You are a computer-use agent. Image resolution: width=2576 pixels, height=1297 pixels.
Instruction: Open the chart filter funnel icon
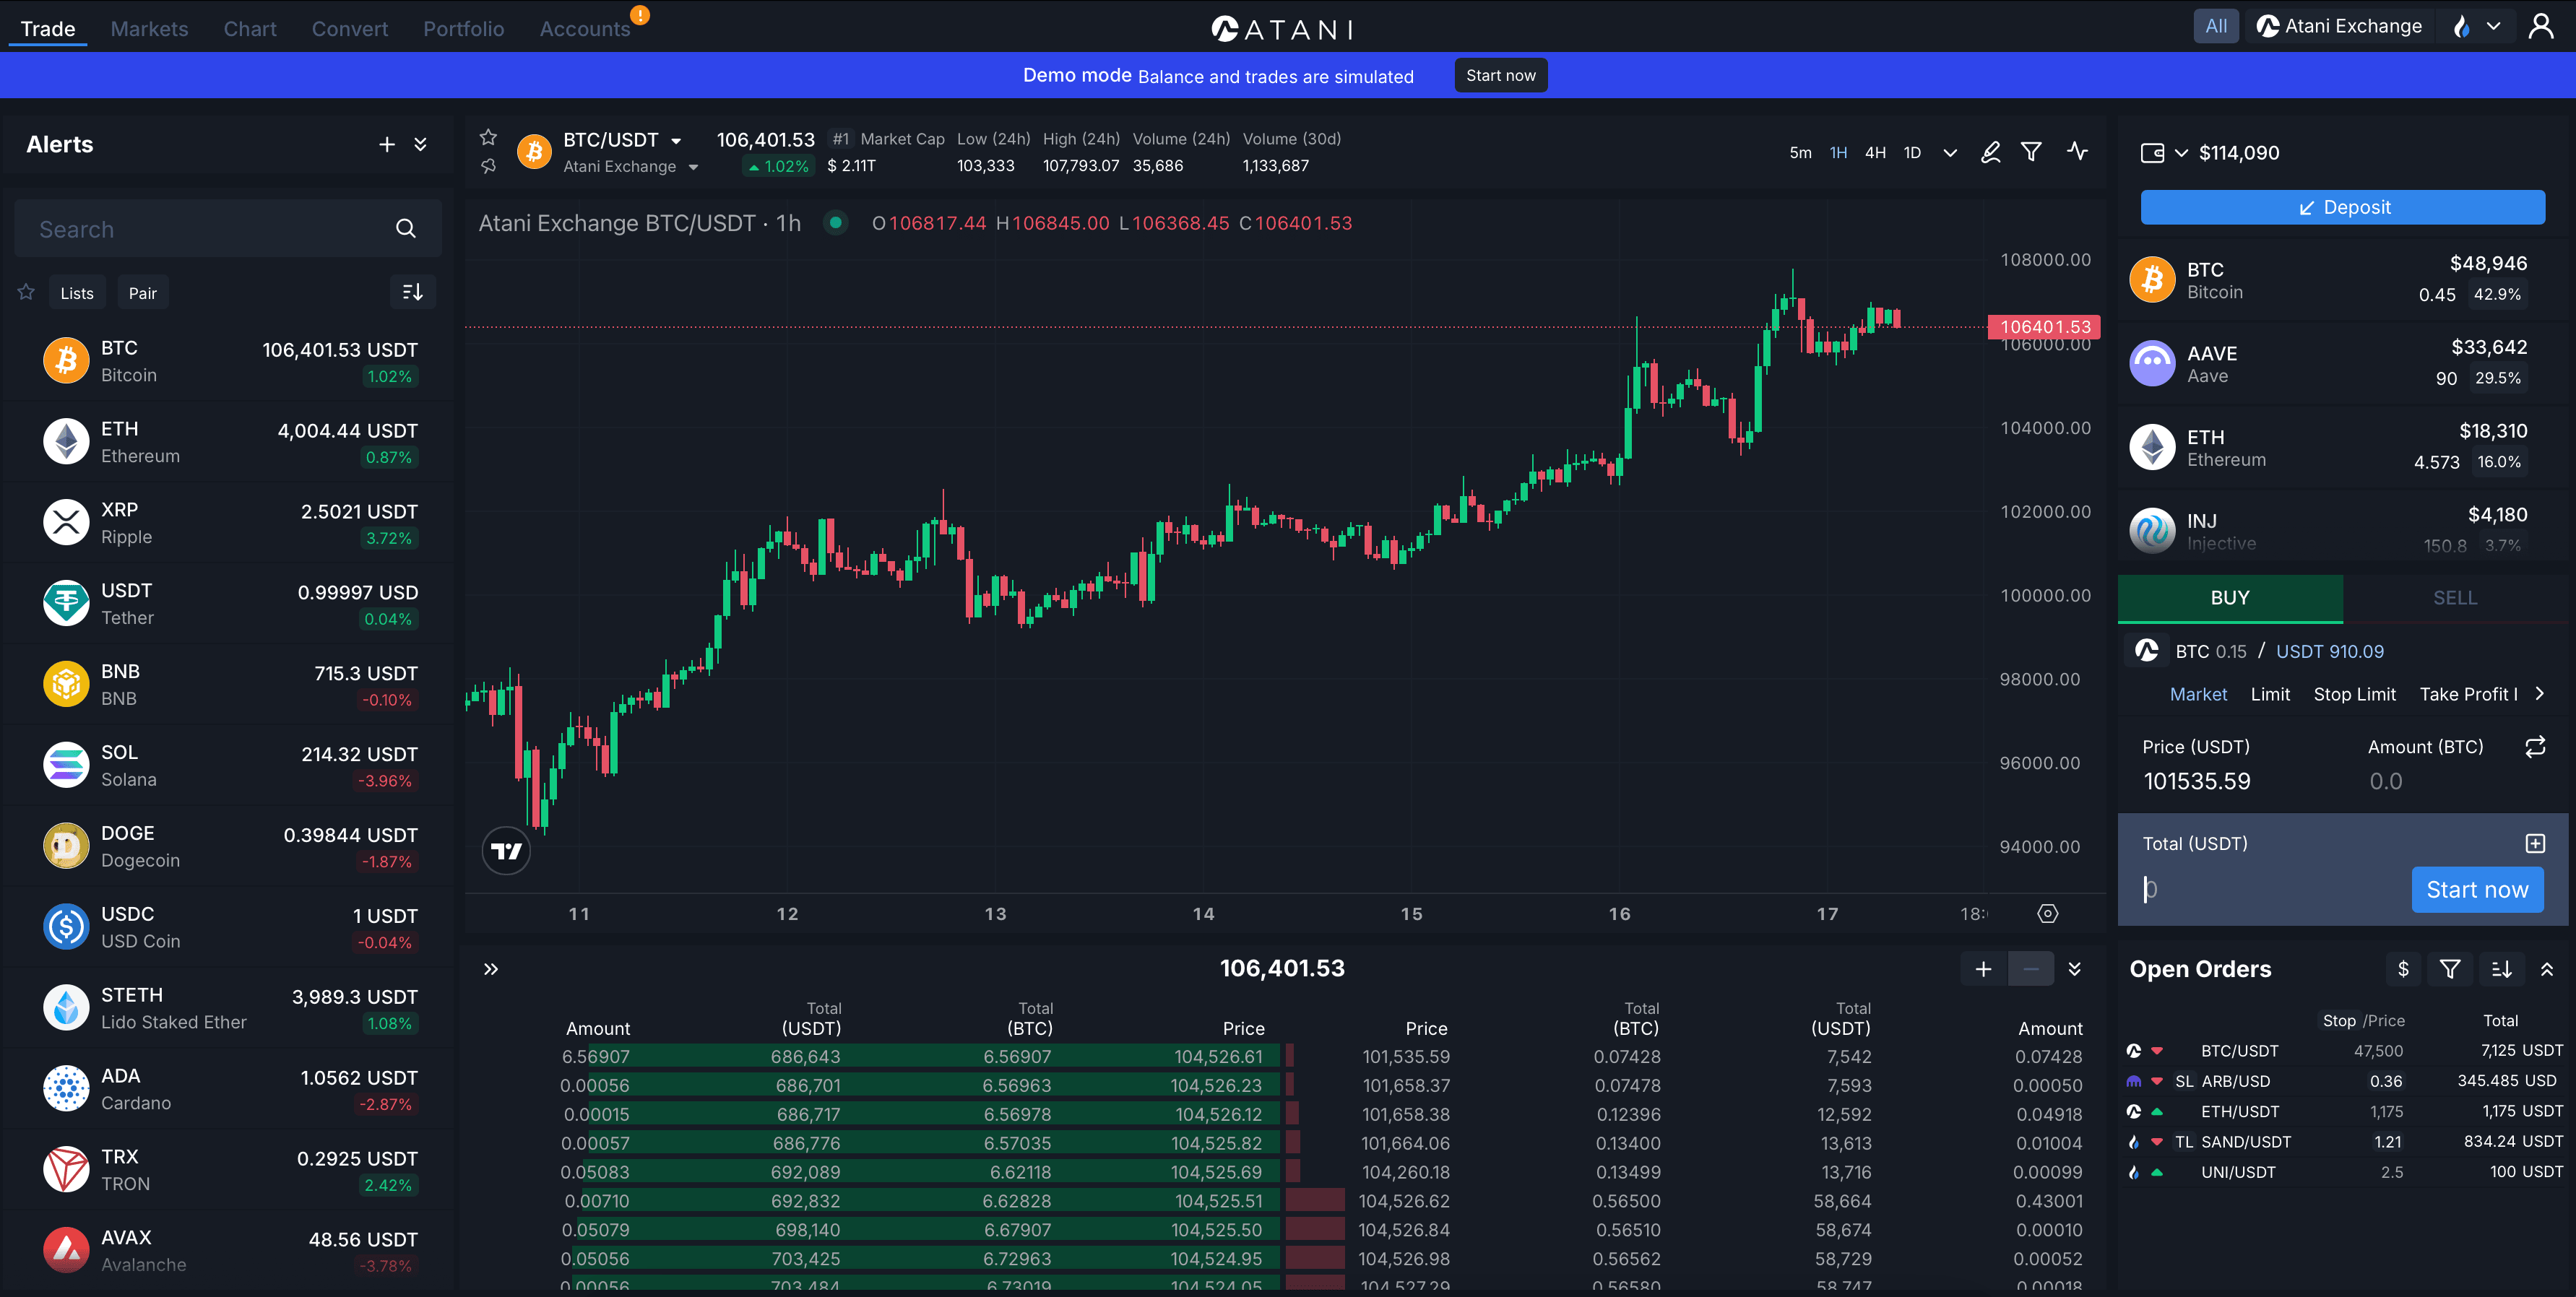click(2031, 152)
